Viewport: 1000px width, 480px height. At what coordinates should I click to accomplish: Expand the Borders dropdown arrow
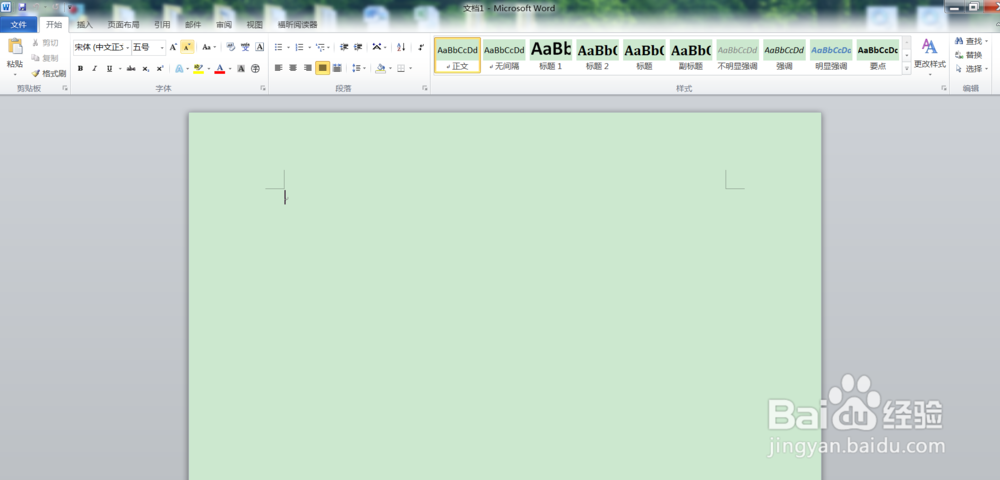(x=411, y=69)
